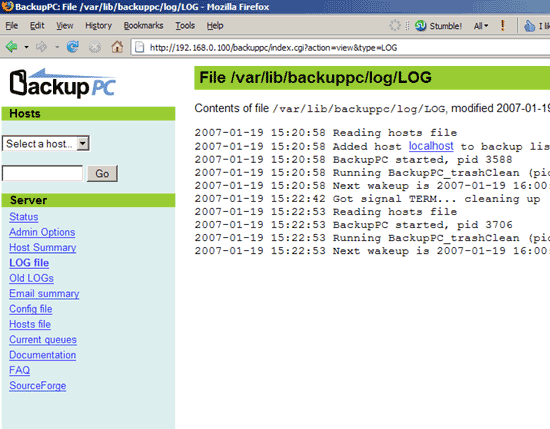Image resolution: width=550 pixels, height=429 pixels.
Task: Click the BackupPC logo
Action: [63, 83]
